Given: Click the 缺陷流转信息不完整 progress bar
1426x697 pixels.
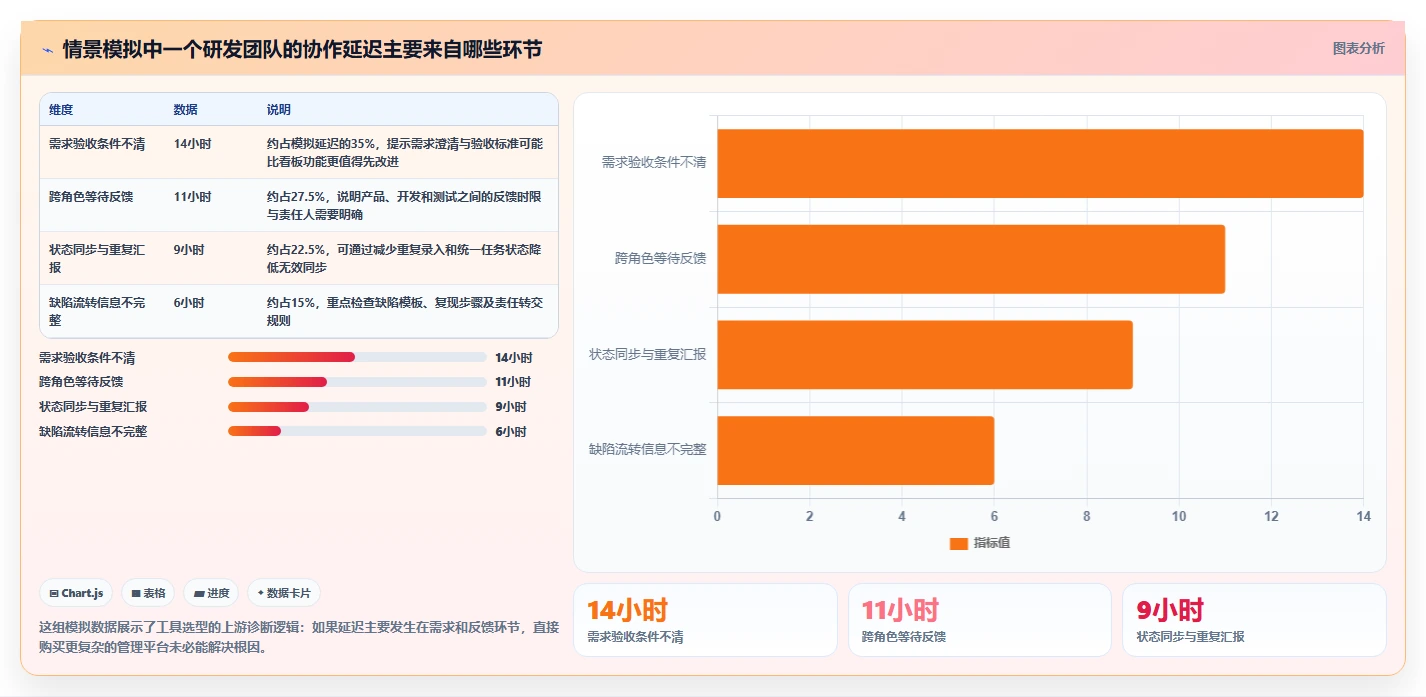Looking at the screenshot, I should pos(357,431).
